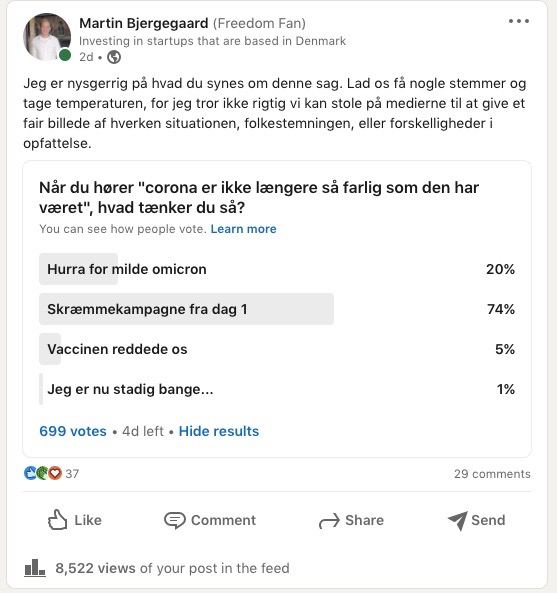Open the three-dot post options menu
The image size is (557, 593).
[x=518, y=21]
